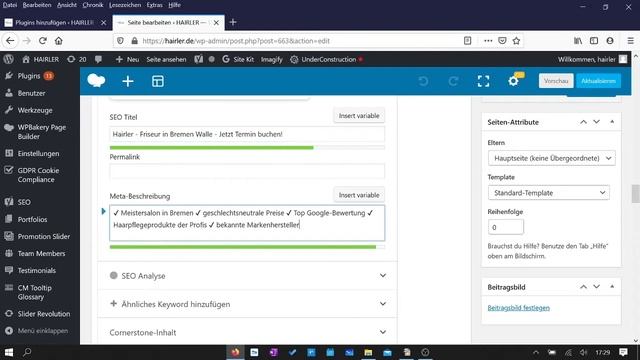Open Neu in admin bar
The height and width of the screenshot is (360, 640).
[127, 59]
